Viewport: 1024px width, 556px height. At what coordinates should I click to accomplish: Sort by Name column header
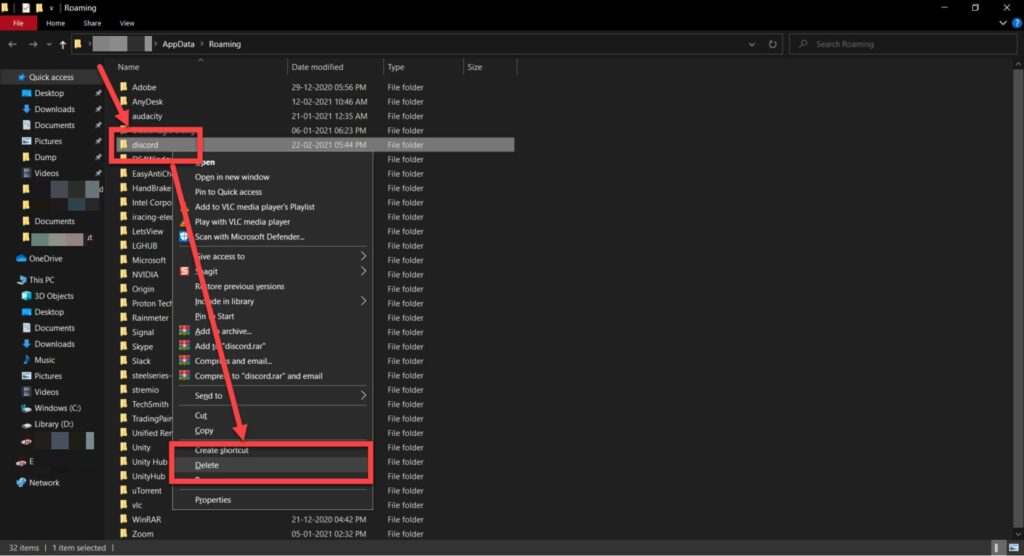pyautogui.click(x=129, y=67)
